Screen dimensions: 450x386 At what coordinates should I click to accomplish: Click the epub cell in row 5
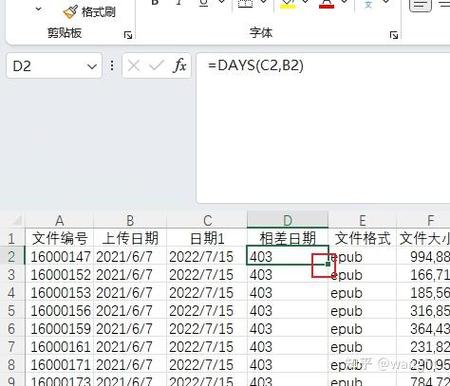pyautogui.click(x=363, y=311)
